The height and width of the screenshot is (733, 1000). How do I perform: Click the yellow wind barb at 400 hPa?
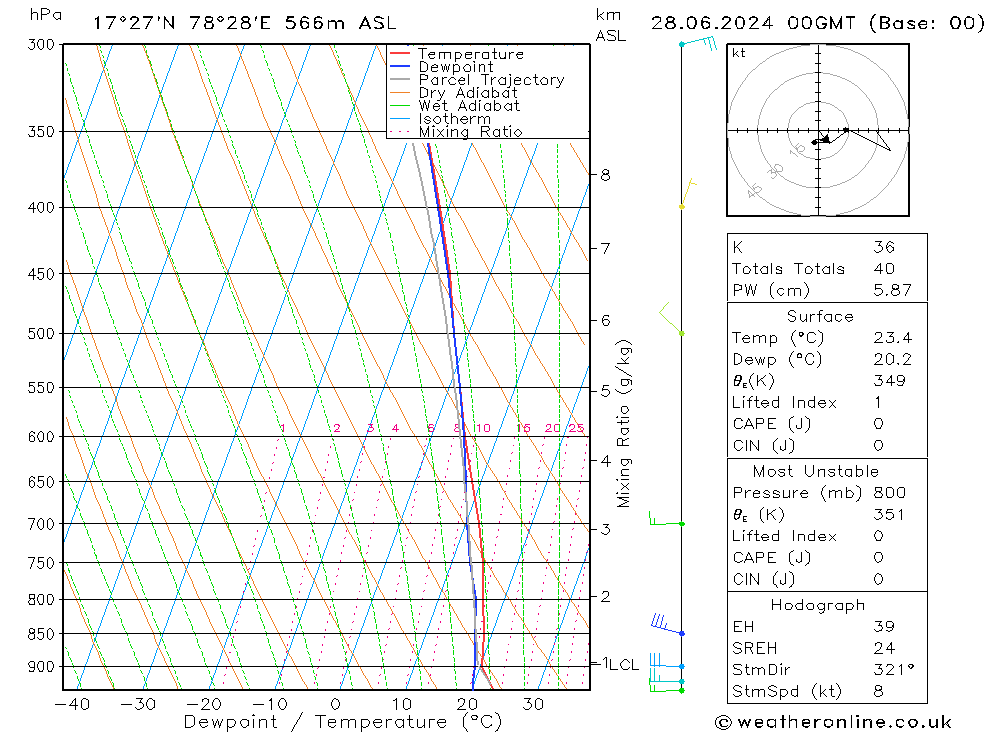[687, 194]
